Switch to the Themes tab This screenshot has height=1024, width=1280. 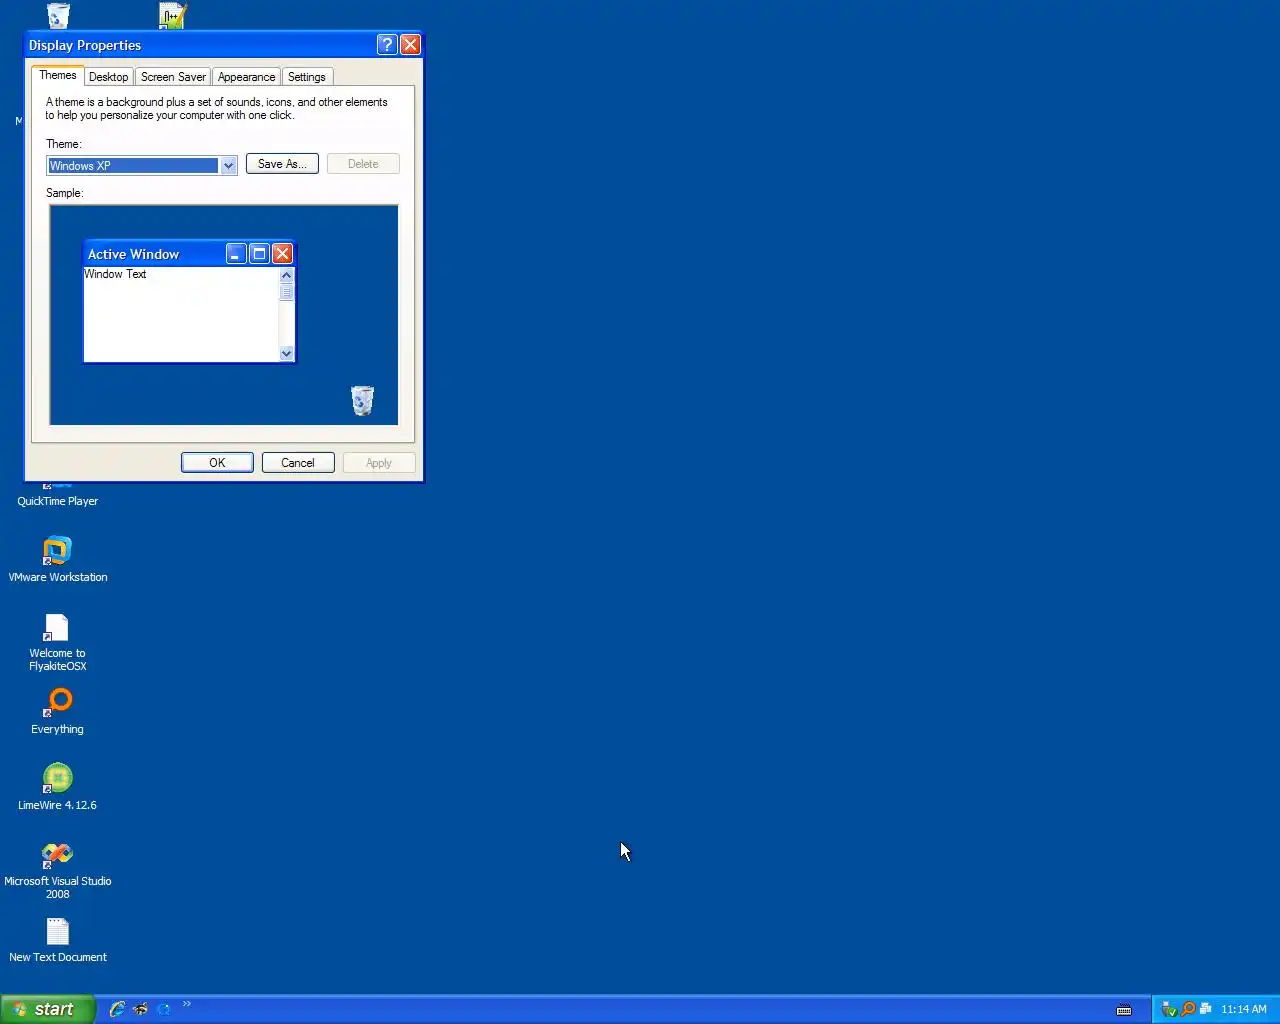[x=57, y=76]
